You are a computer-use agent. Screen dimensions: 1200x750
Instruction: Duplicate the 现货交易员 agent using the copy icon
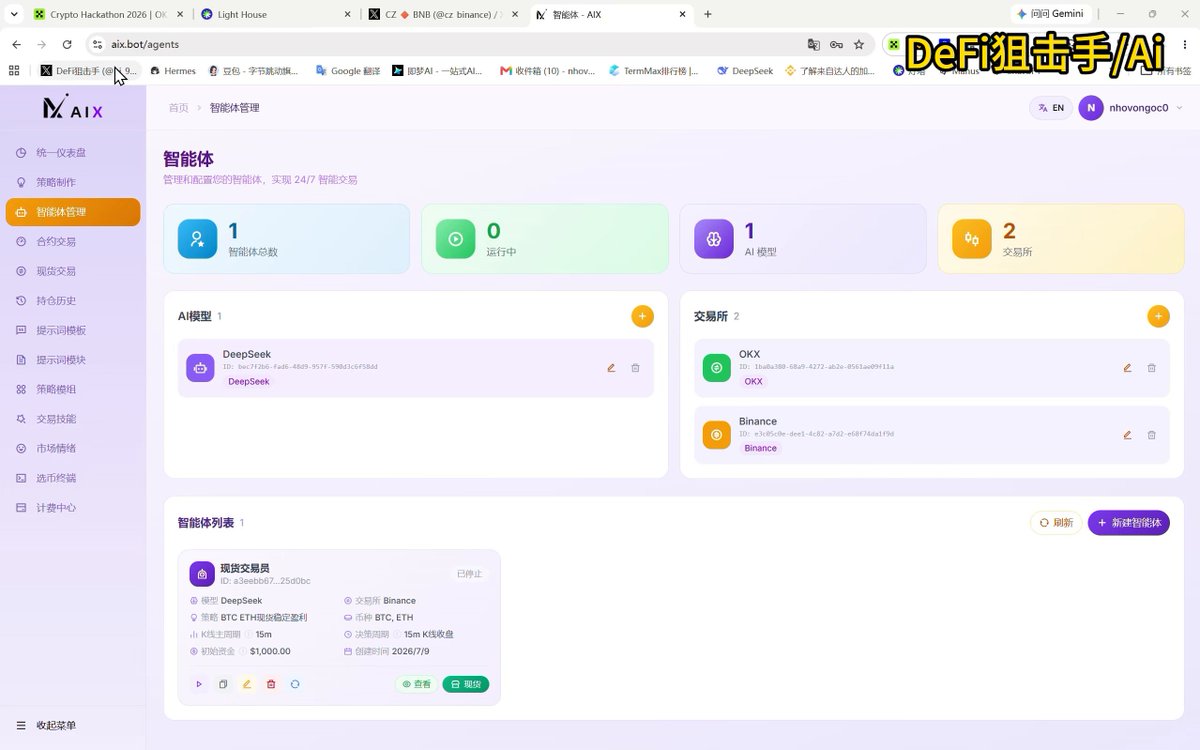pyautogui.click(x=223, y=684)
